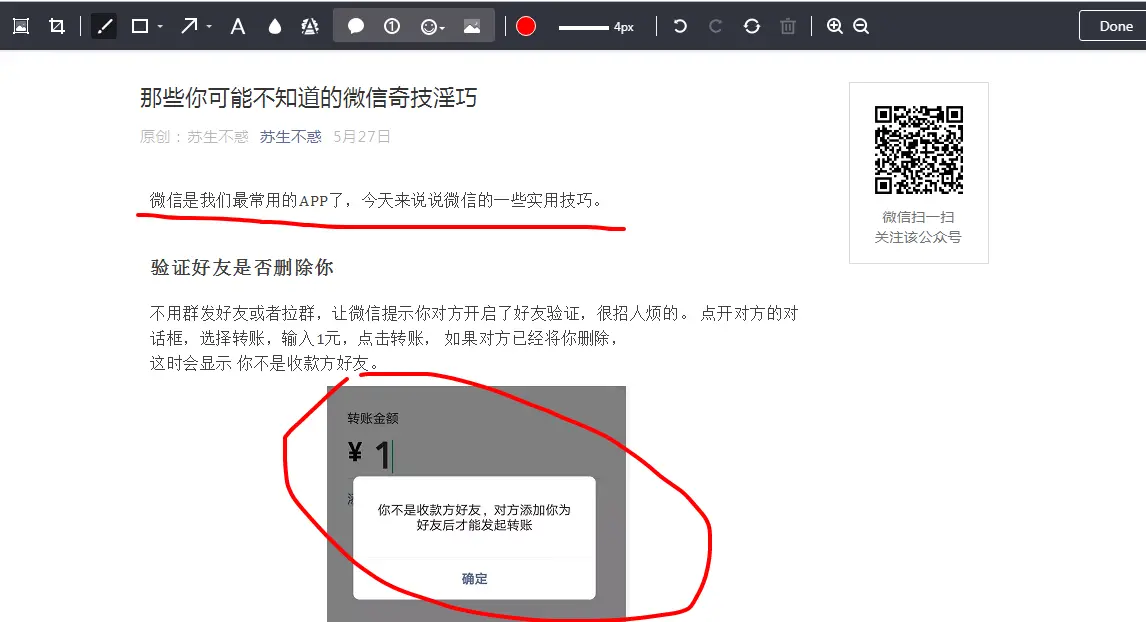1146x622 pixels.
Task: Select the Pen drawing tool
Action: coord(105,26)
